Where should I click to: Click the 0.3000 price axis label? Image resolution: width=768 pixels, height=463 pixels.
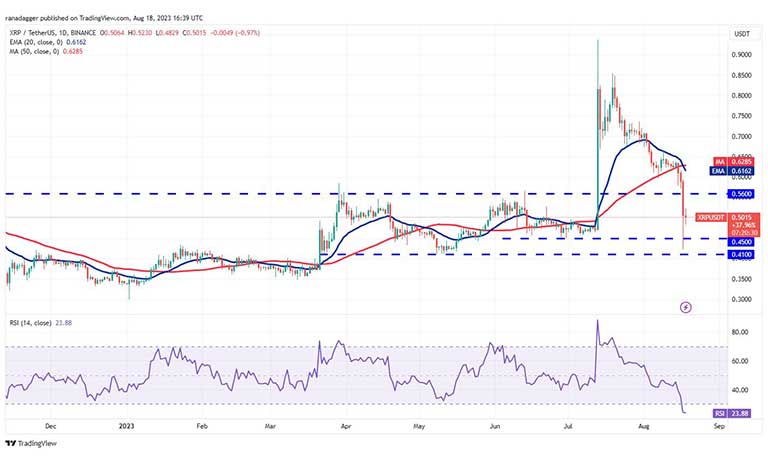coord(742,299)
